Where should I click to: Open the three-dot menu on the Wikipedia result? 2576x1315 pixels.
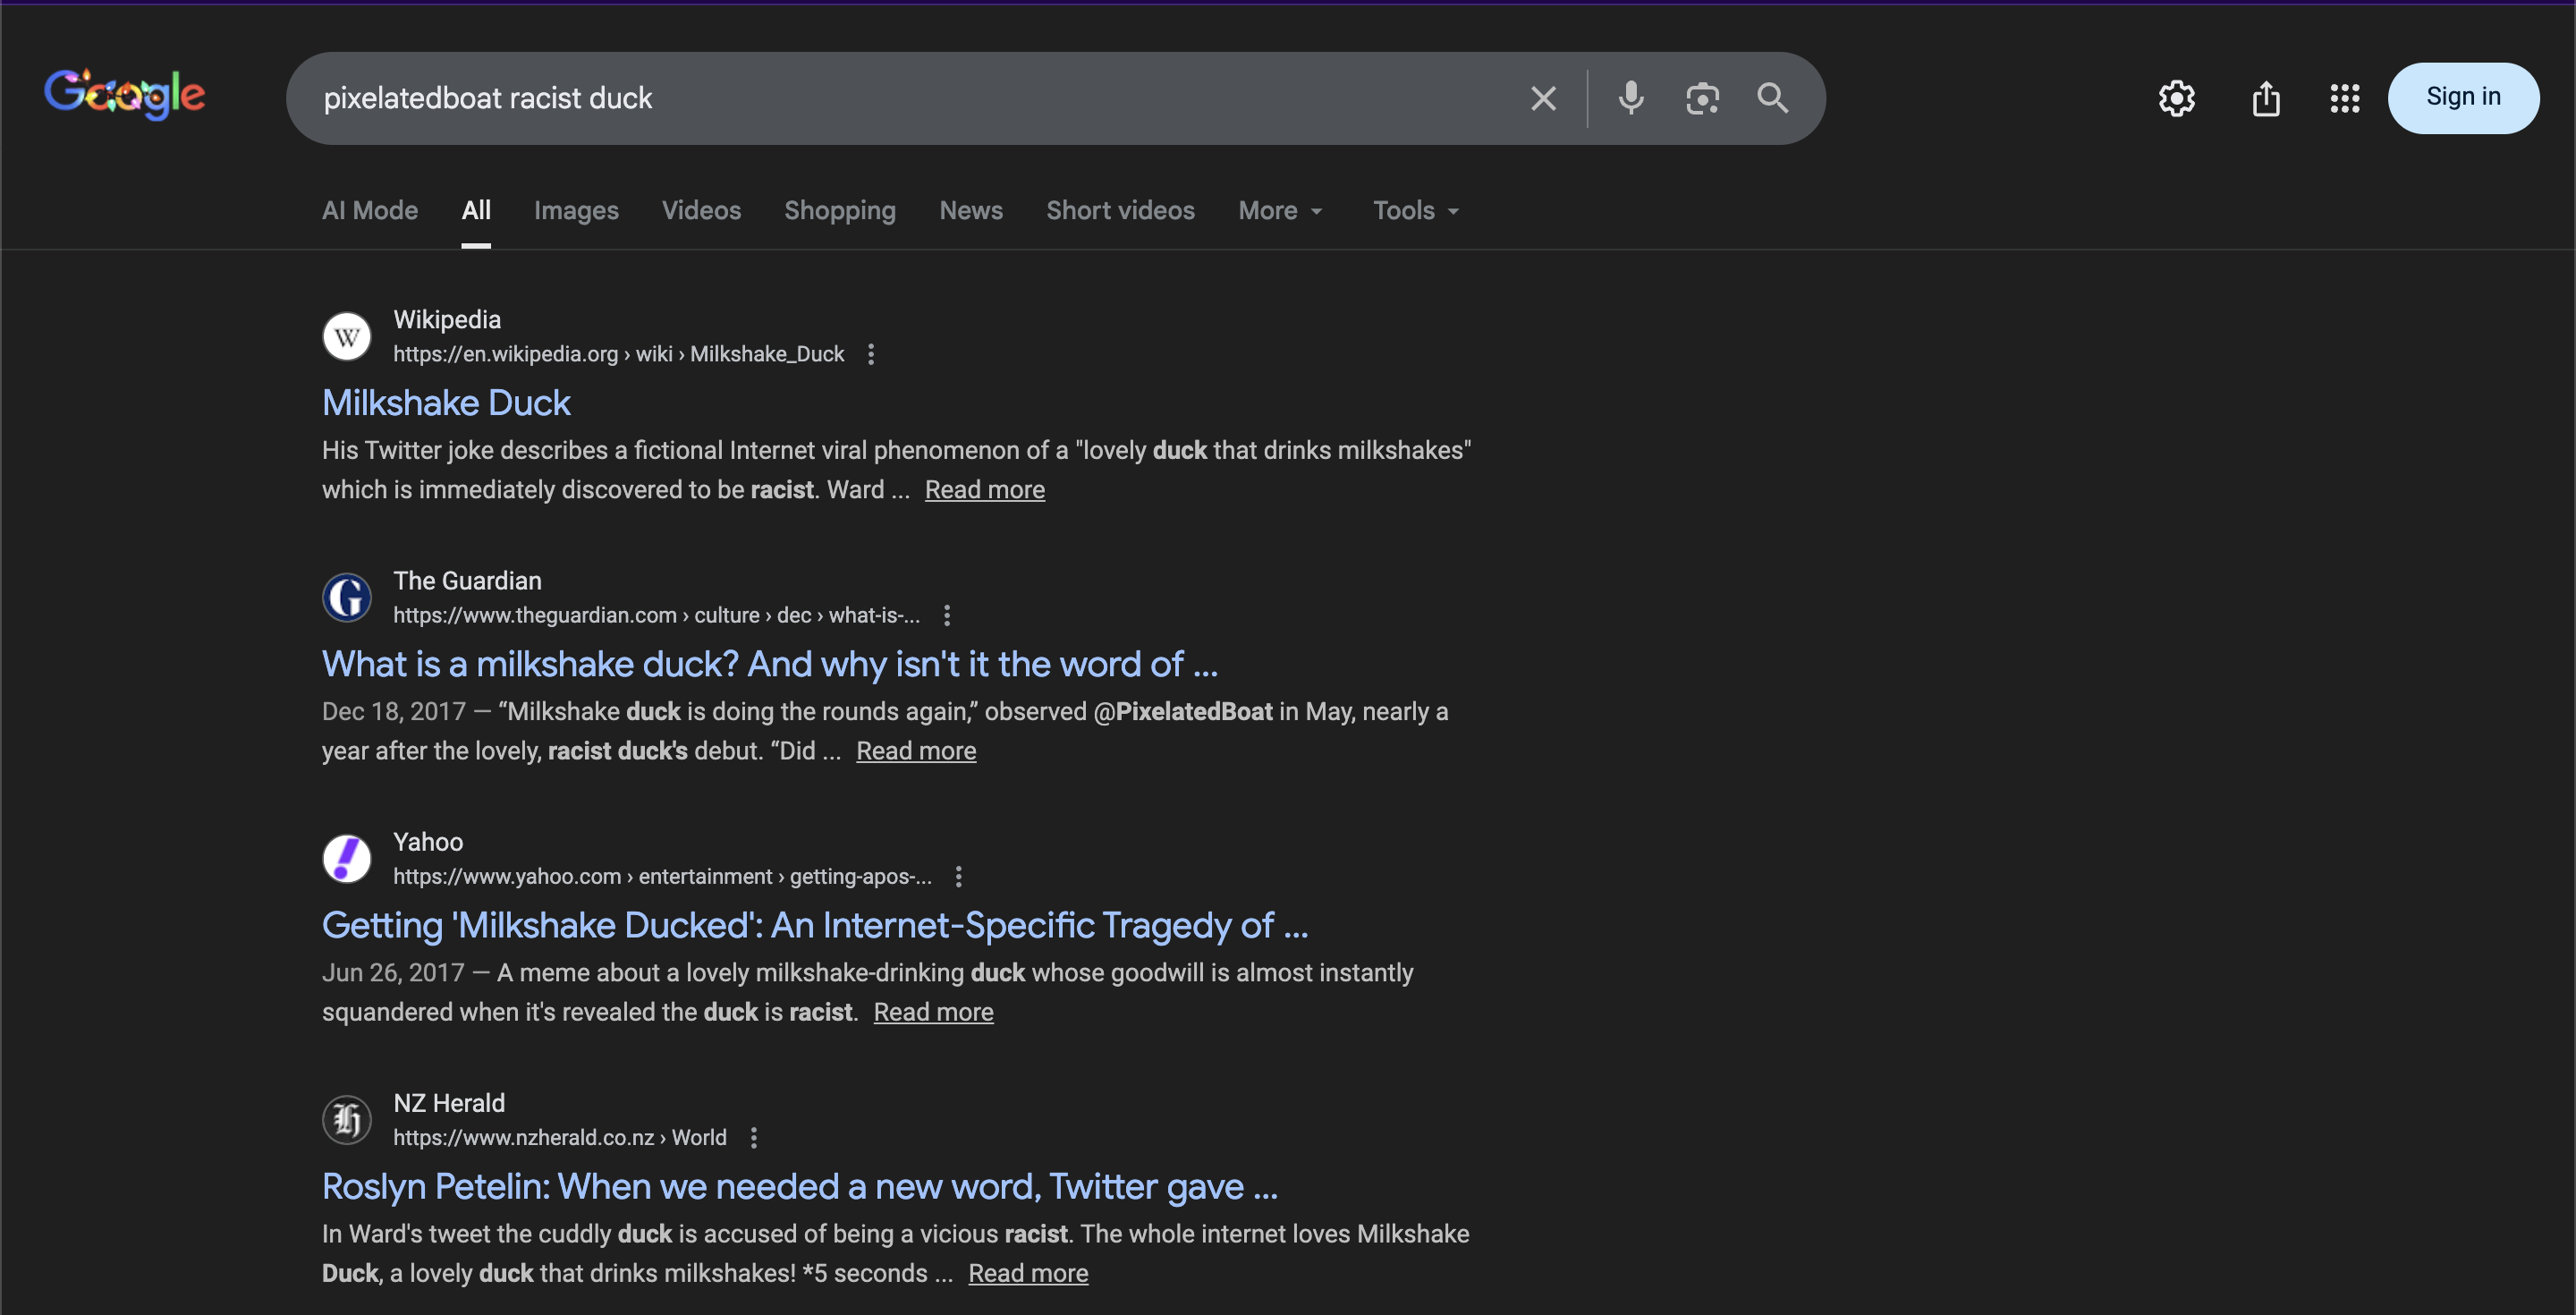870,354
